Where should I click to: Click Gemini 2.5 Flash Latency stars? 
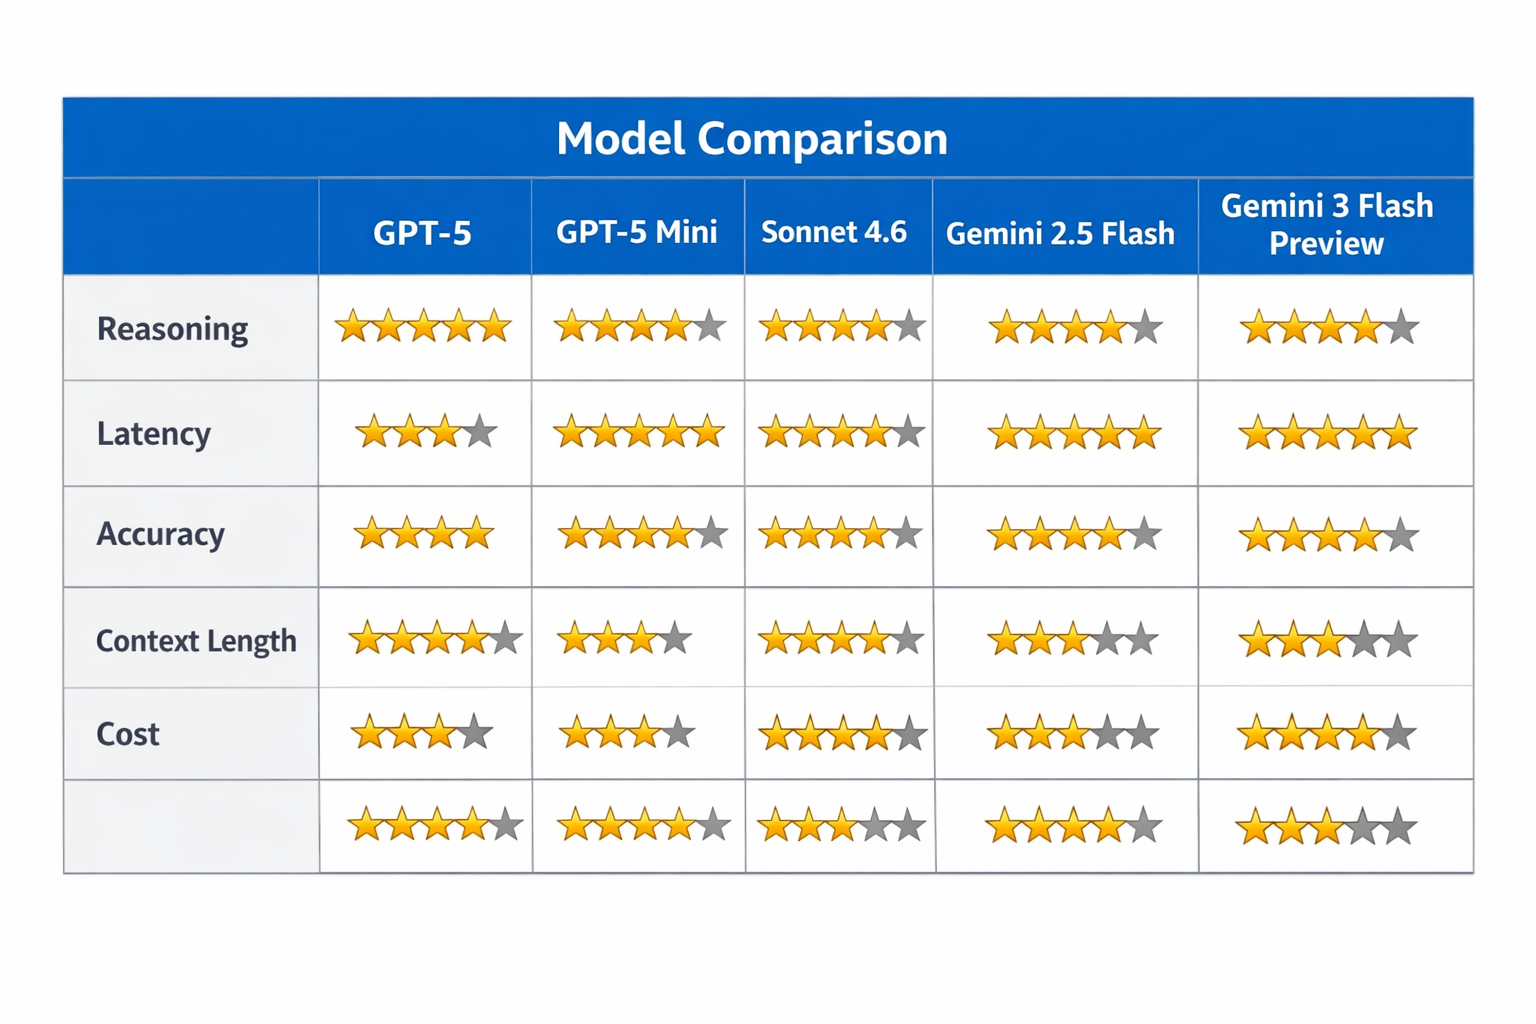click(x=1075, y=434)
